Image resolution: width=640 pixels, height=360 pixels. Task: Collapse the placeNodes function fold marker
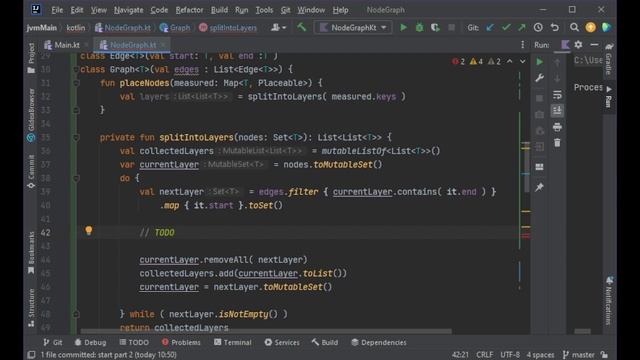click(x=76, y=83)
